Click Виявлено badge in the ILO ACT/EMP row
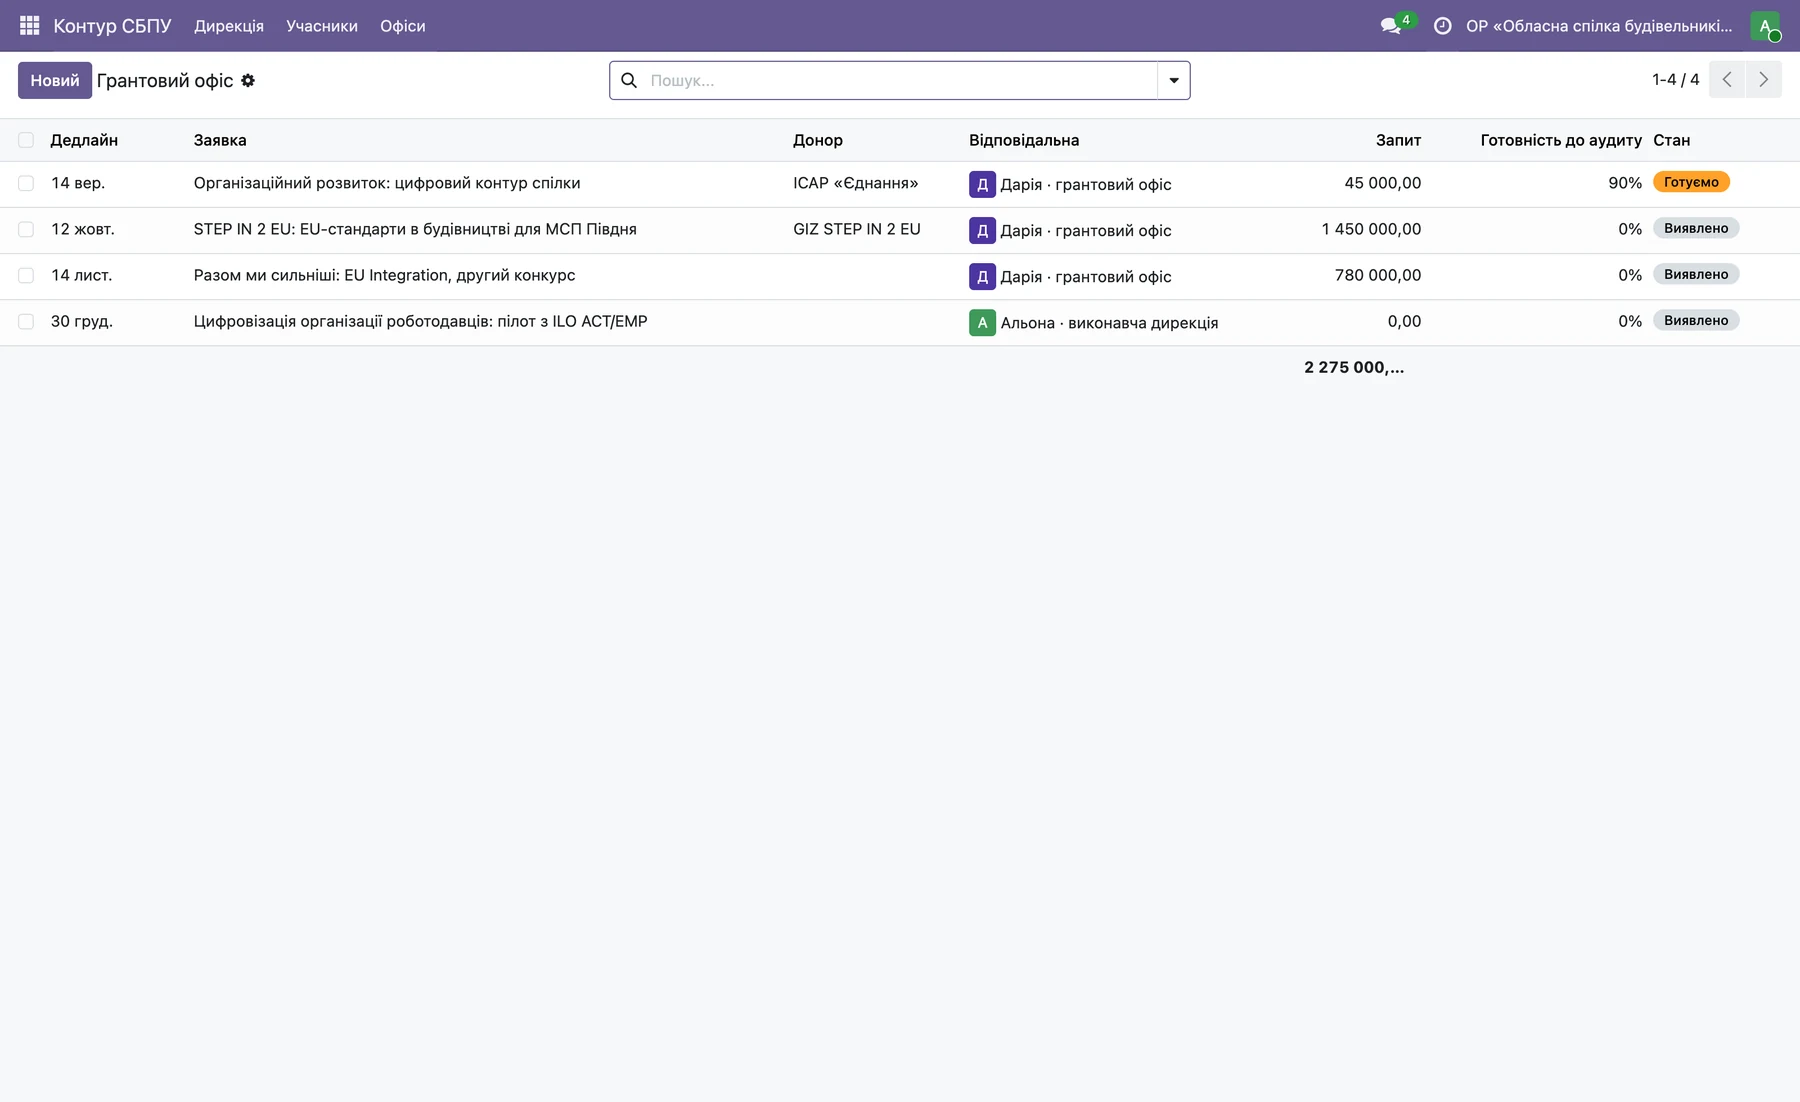 click(x=1696, y=320)
